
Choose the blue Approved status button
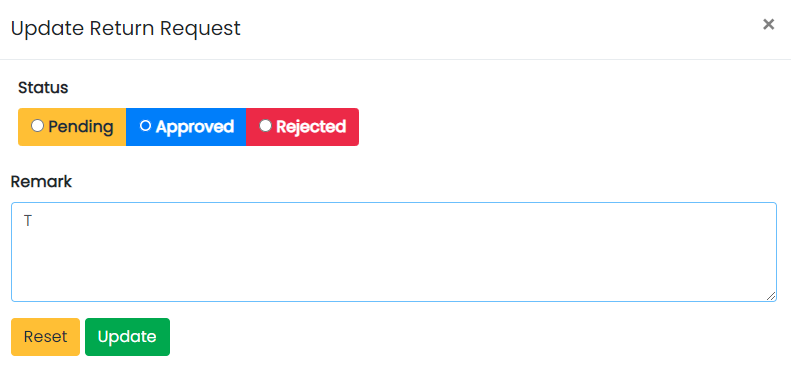point(186,127)
